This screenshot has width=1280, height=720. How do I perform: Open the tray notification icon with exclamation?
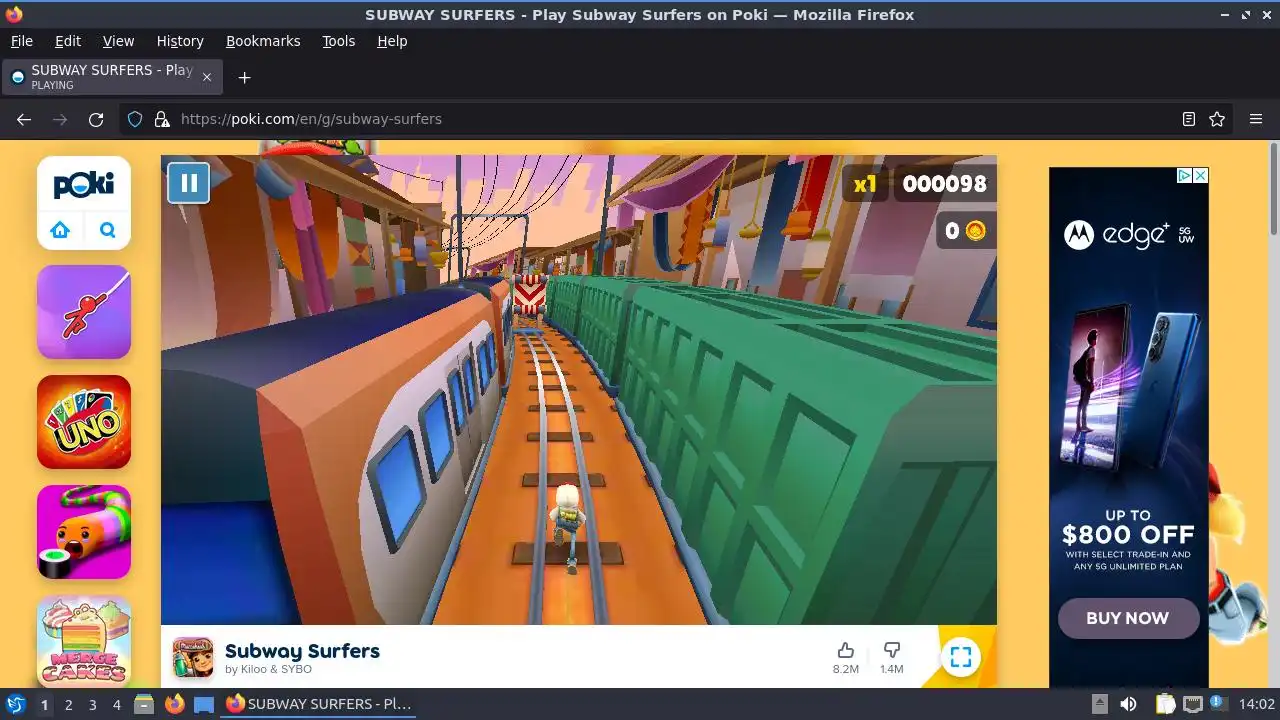[1218, 704]
